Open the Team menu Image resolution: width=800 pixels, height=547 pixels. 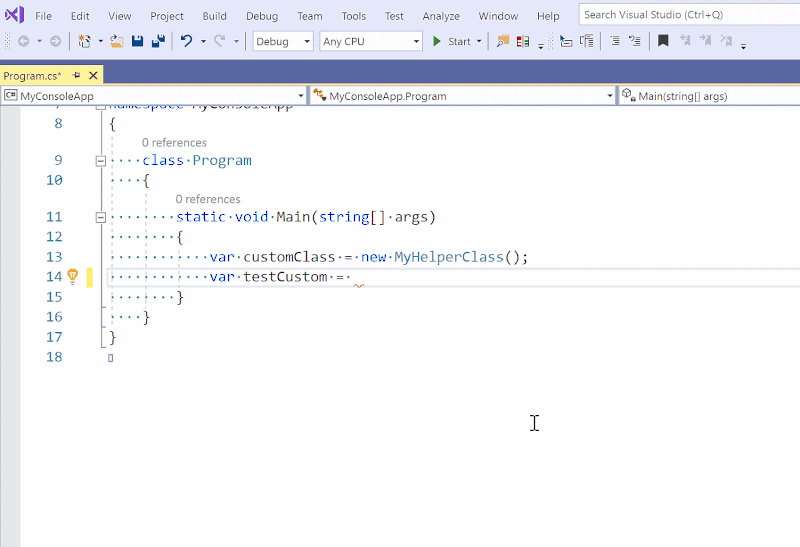pyautogui.click(x=310, y=16)
